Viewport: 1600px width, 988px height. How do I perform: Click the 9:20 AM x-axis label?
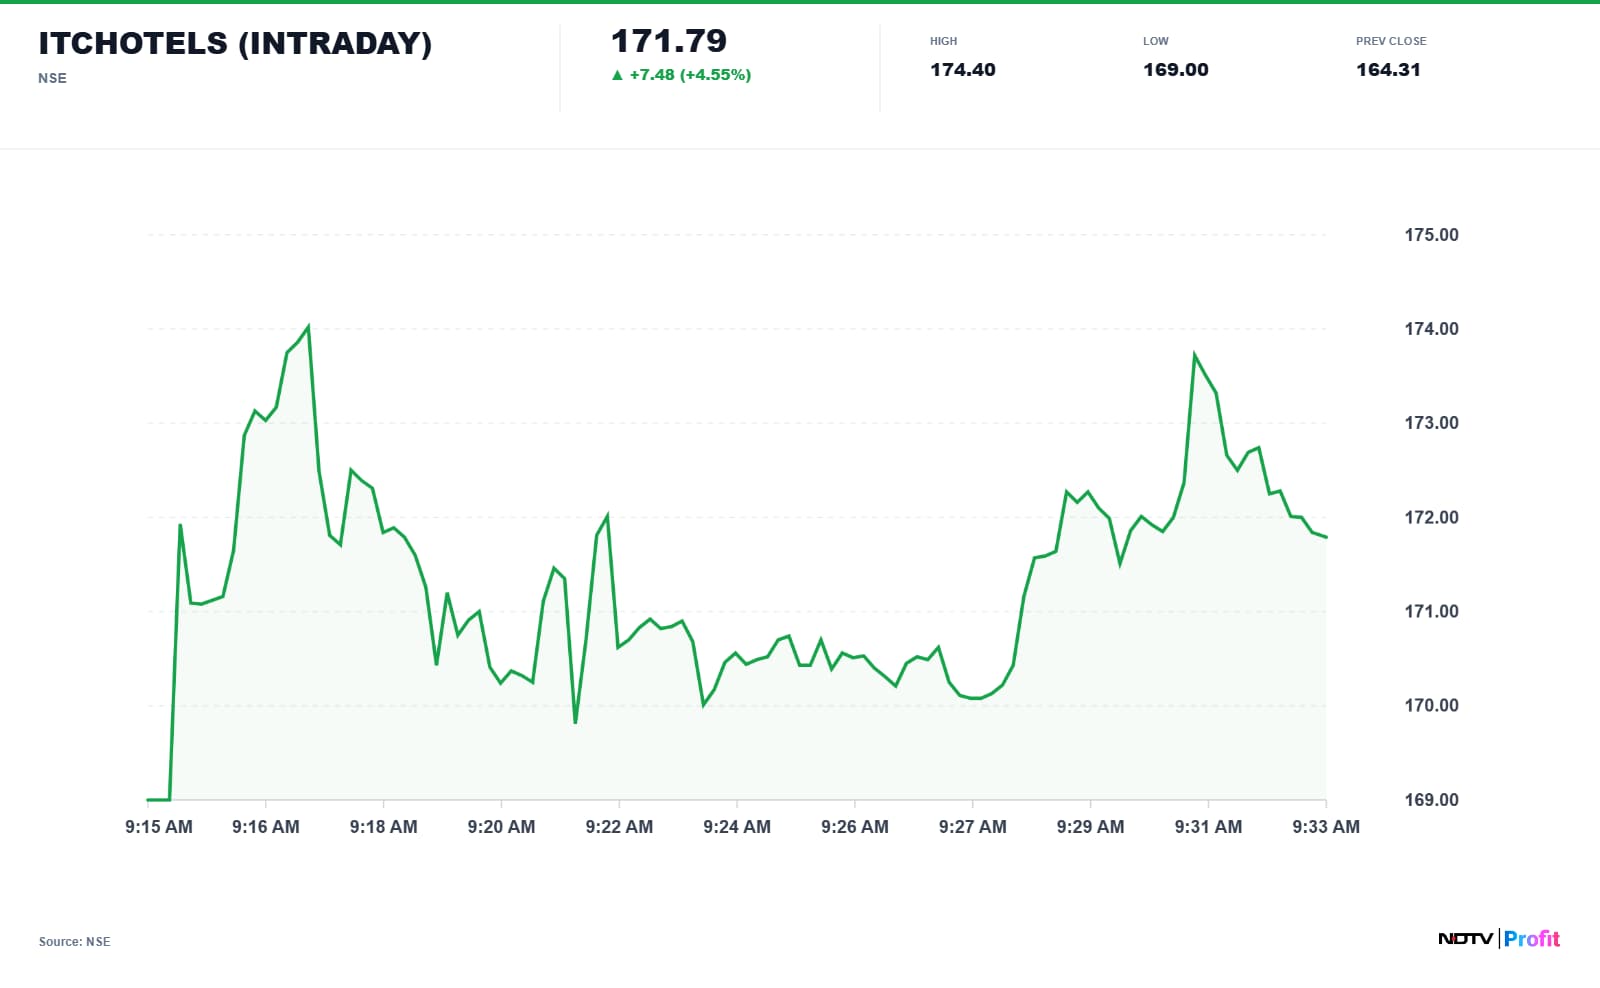tap(501, 827)
